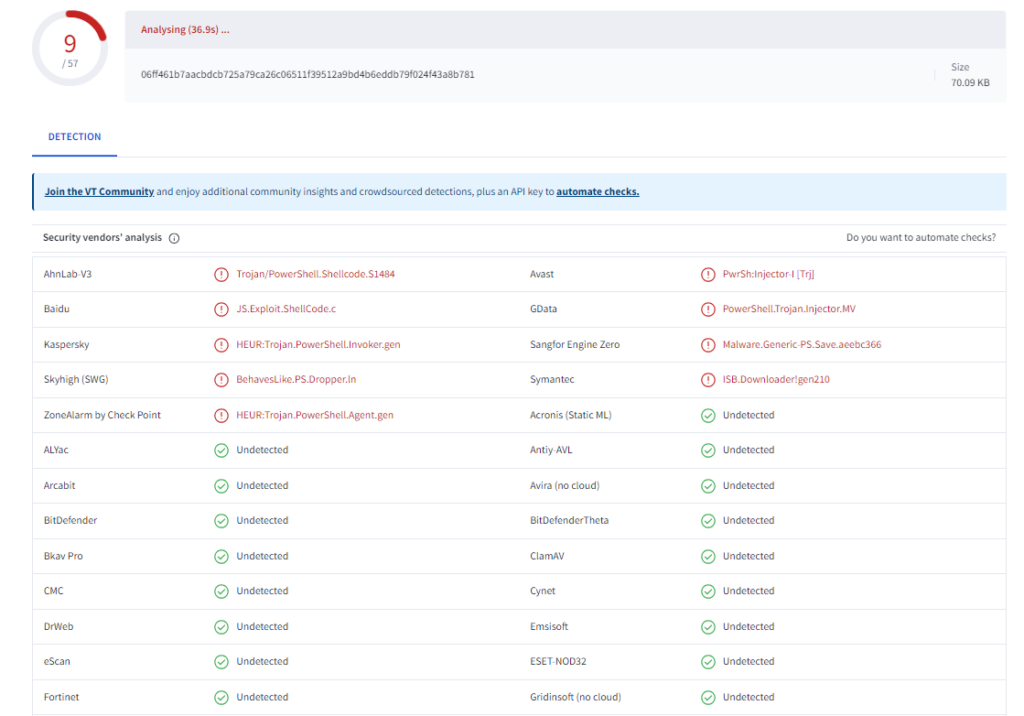The width and height of the screenshot is (1024, 716).
Task: Click the alert icon in the Avast row
Action: tap(708, 274)
